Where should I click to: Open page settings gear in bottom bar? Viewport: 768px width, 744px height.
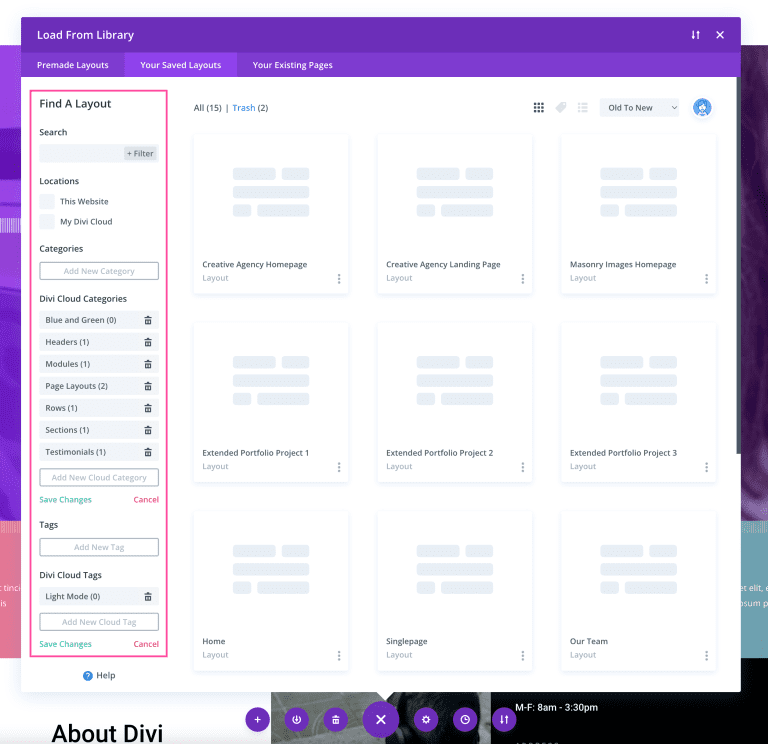(426, 719)
